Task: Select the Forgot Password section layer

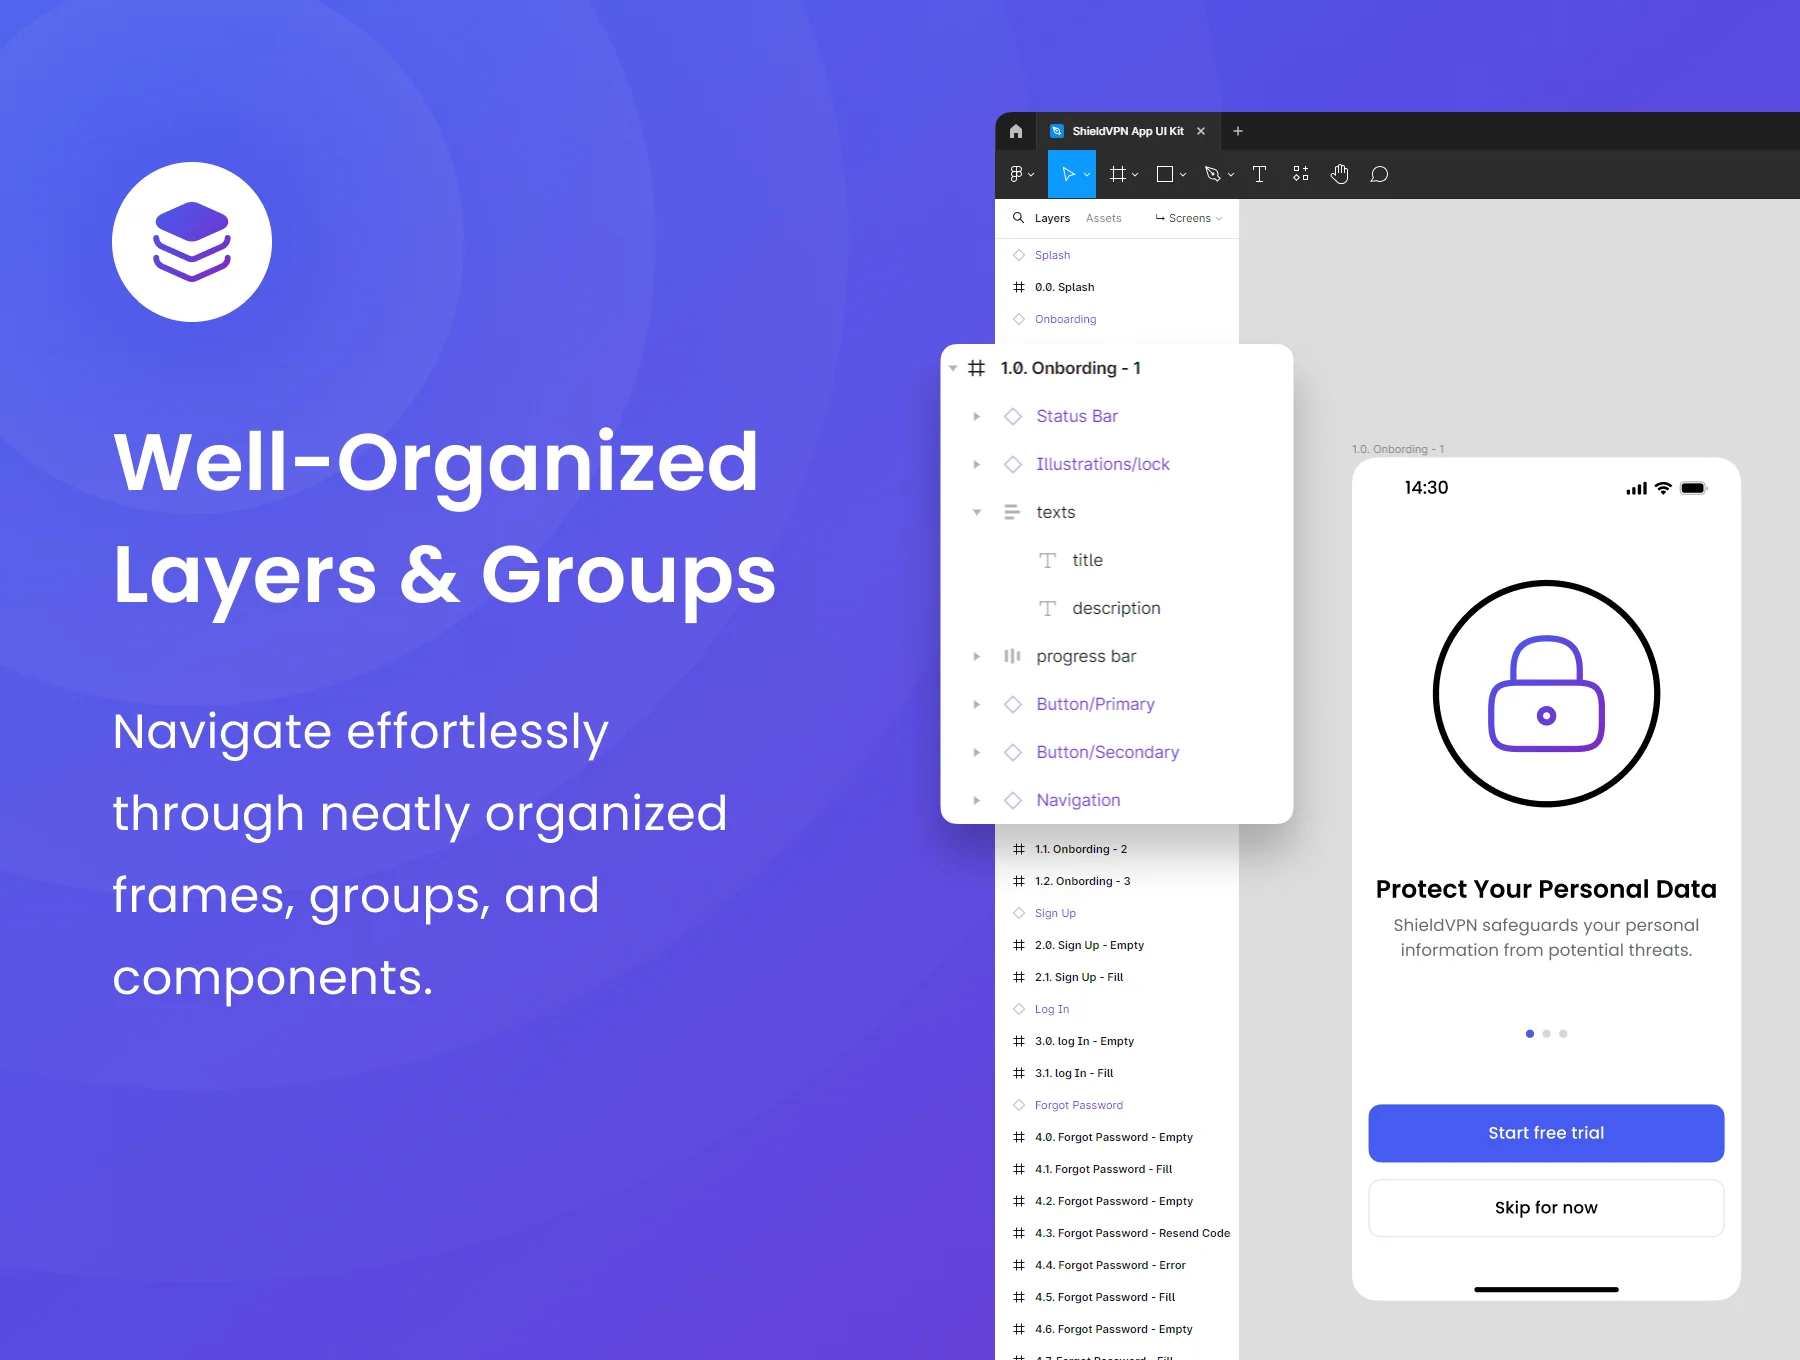Action: [x=1117, y=1105]
